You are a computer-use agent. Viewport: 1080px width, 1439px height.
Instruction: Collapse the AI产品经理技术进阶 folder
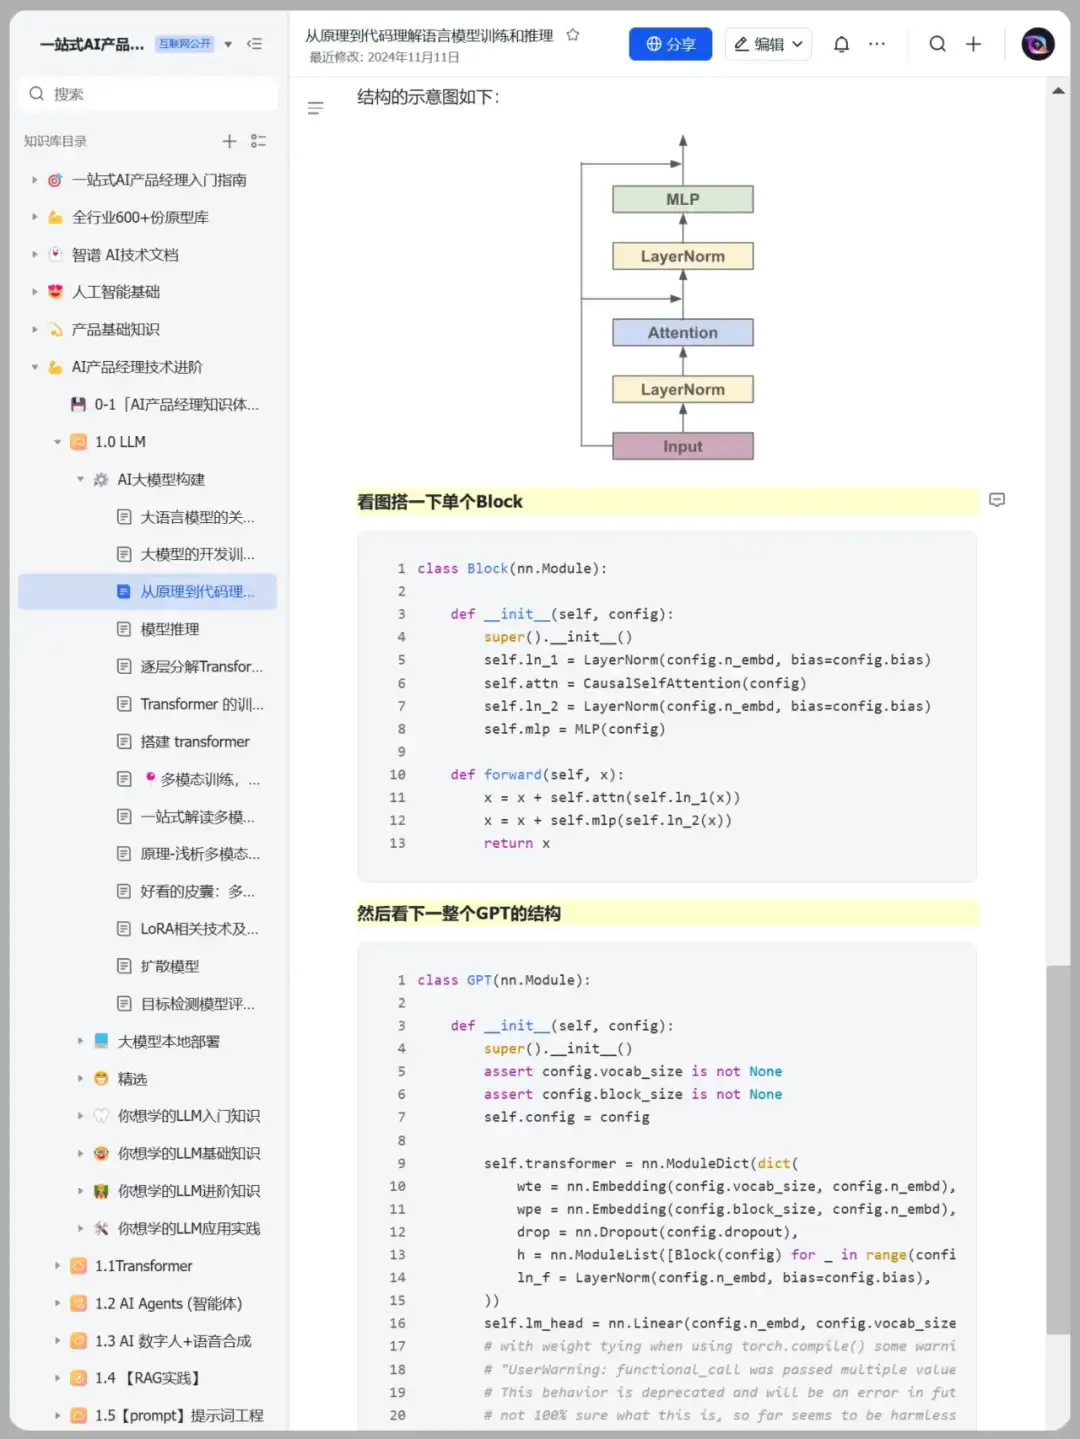[x=35, y=367]
